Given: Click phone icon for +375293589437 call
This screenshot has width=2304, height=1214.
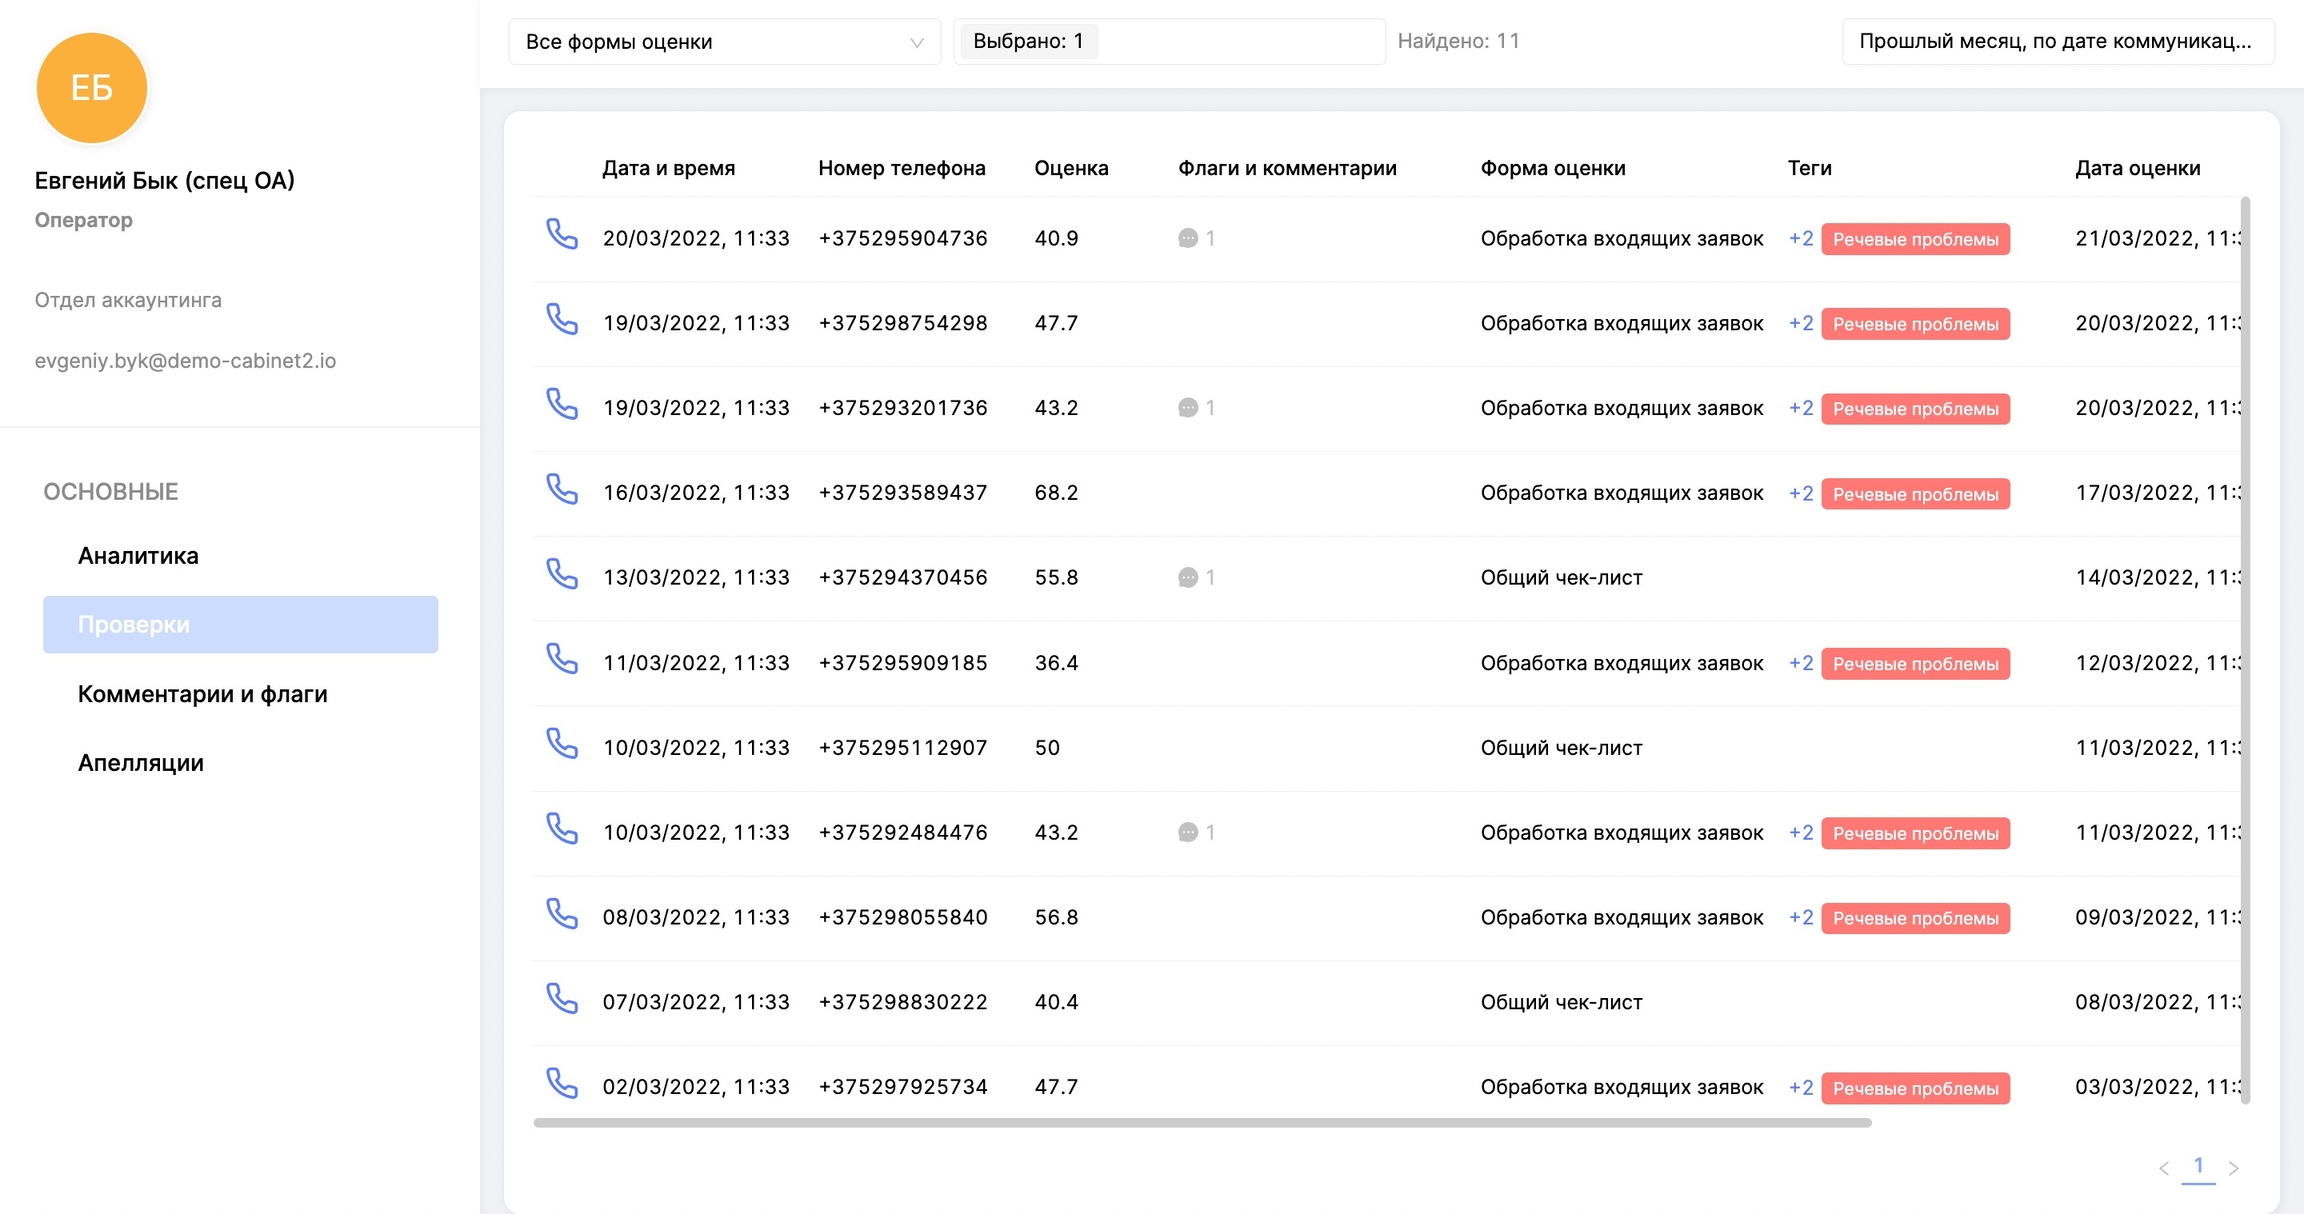Looking at the screenshot, I should point(562,490).
